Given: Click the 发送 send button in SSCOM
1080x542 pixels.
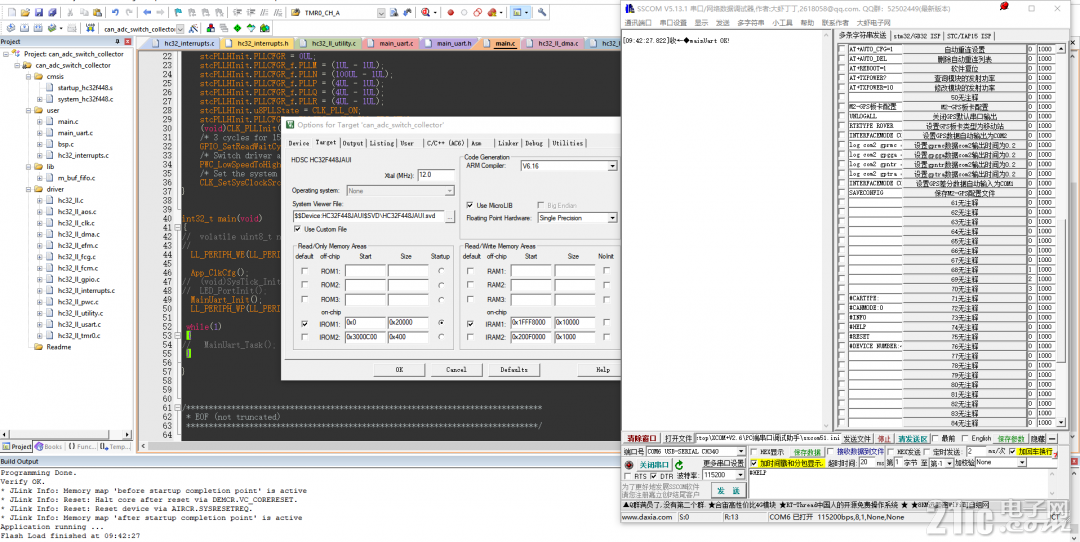Looking at the screenshot, I should point(727,490).
